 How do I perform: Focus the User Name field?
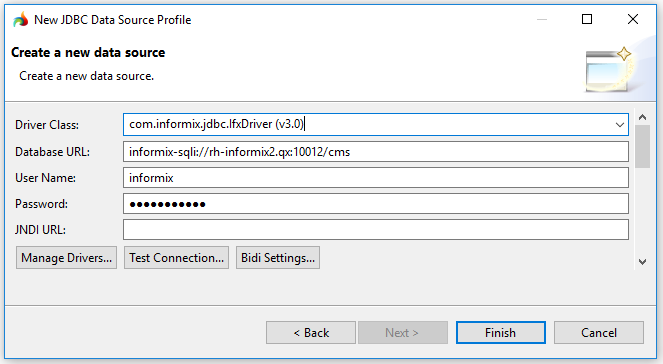point(375,178)
